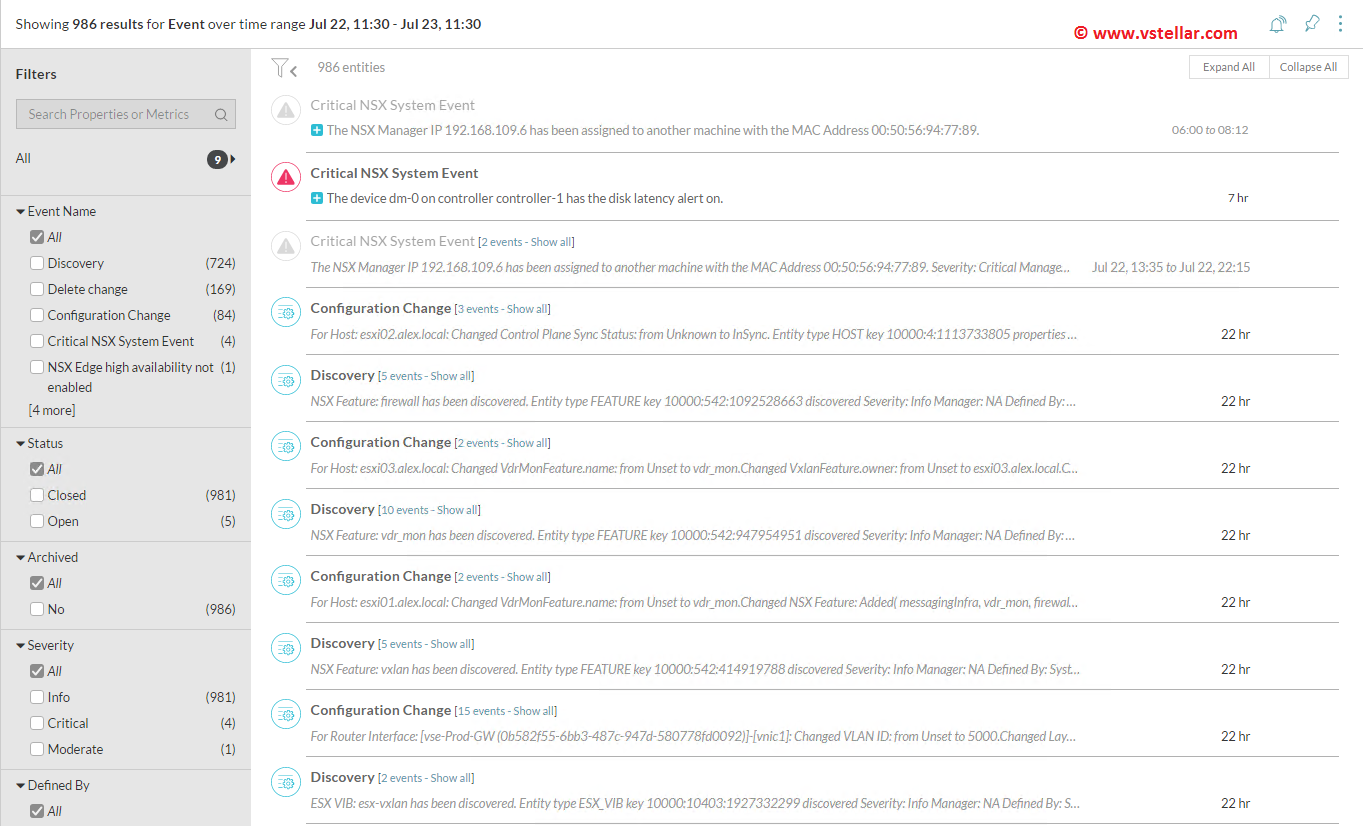
Task: Click the Expand All button
Action: [x=1228, y=67]
